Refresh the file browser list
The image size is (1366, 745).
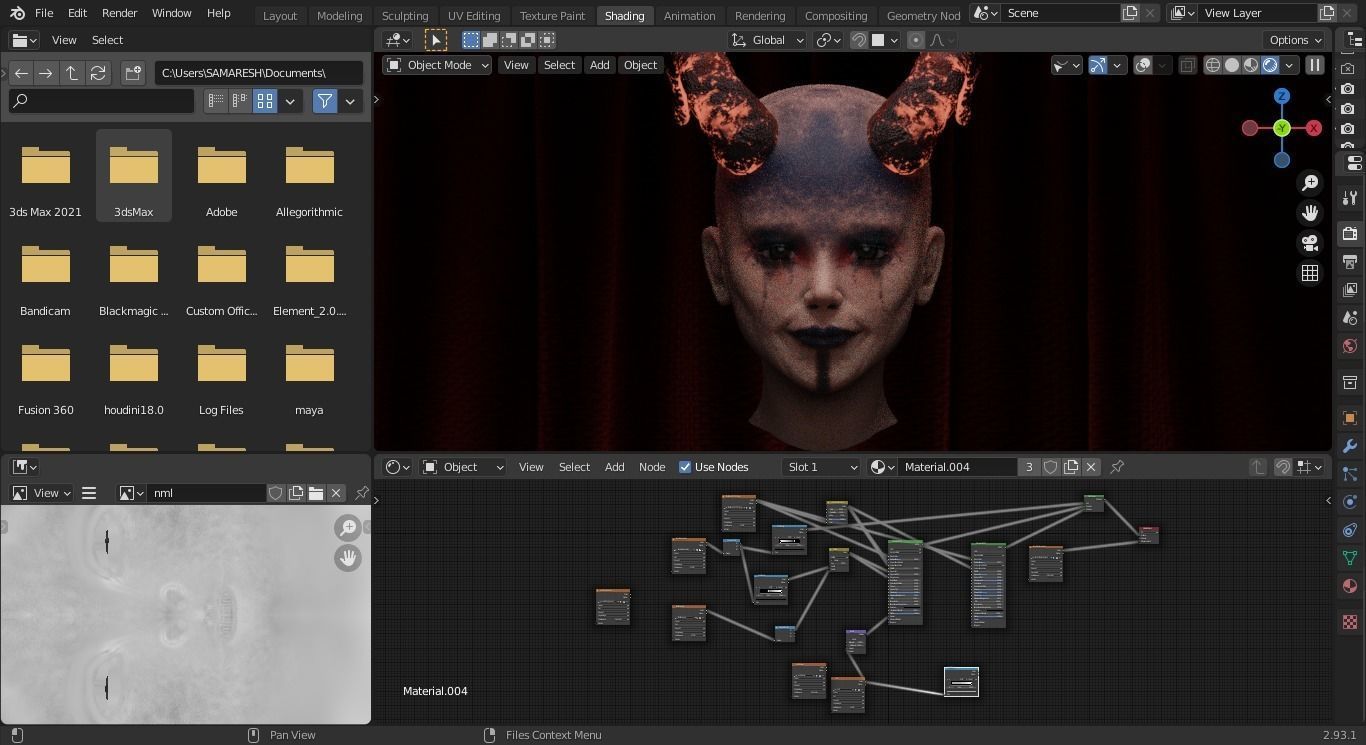pyautogui.click(x=98, y=73)
